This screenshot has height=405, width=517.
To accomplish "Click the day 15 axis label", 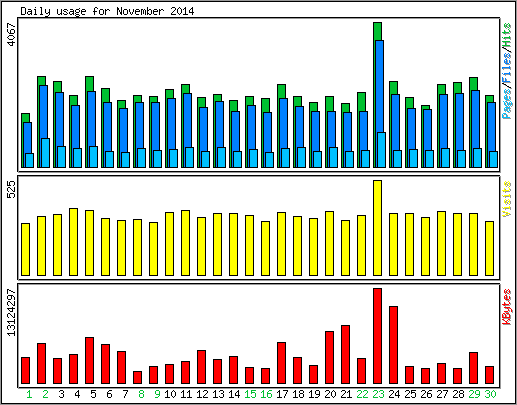I will point(250,394).
